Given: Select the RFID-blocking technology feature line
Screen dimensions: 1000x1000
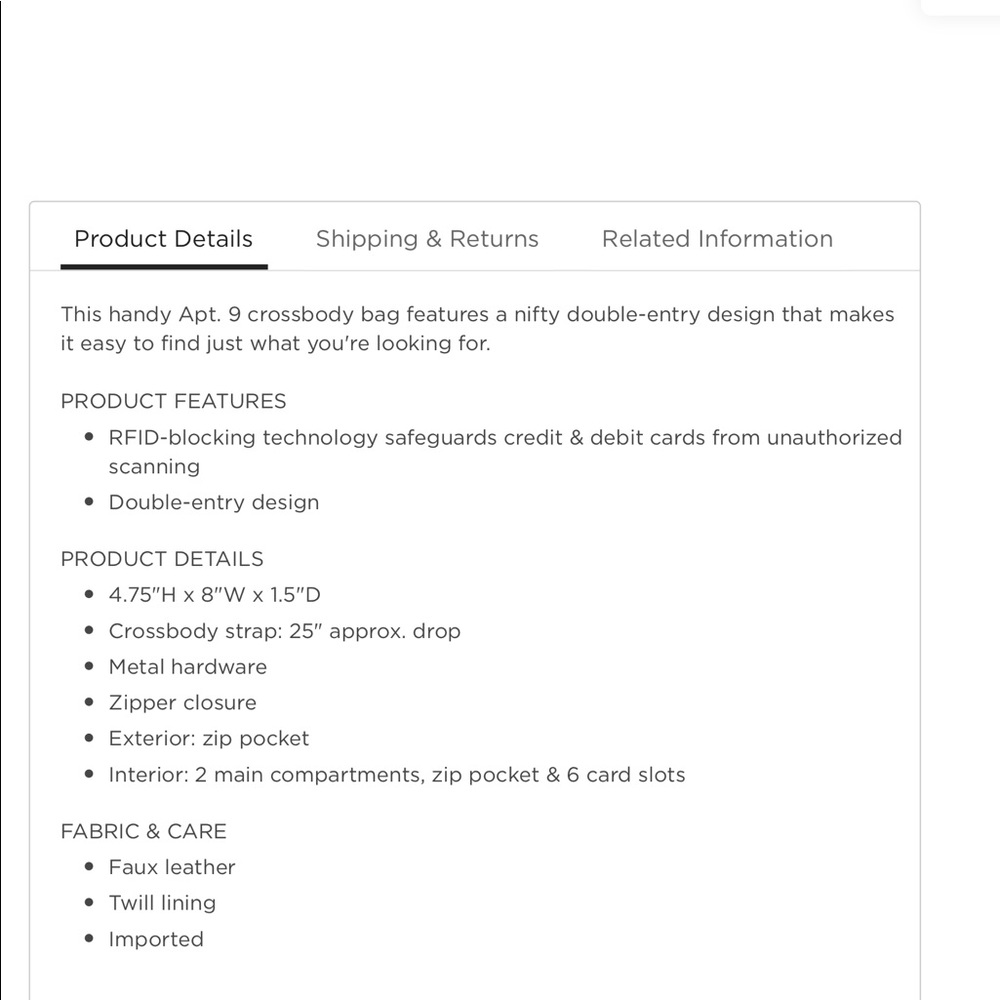Looking at the screenshot, I should coord(505,438).
